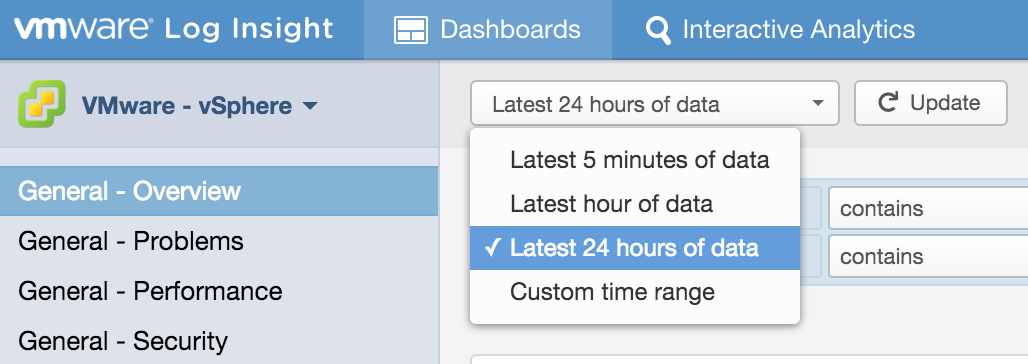1028x364 pixels.
Task: Open General - Performance dashboard
Action: 219,291
